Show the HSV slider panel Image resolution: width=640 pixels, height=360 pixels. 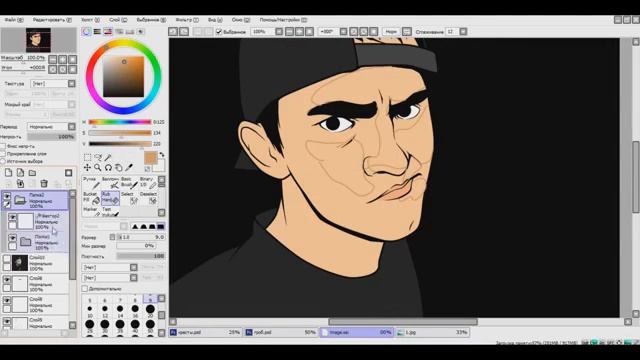[x=108, y=31]
